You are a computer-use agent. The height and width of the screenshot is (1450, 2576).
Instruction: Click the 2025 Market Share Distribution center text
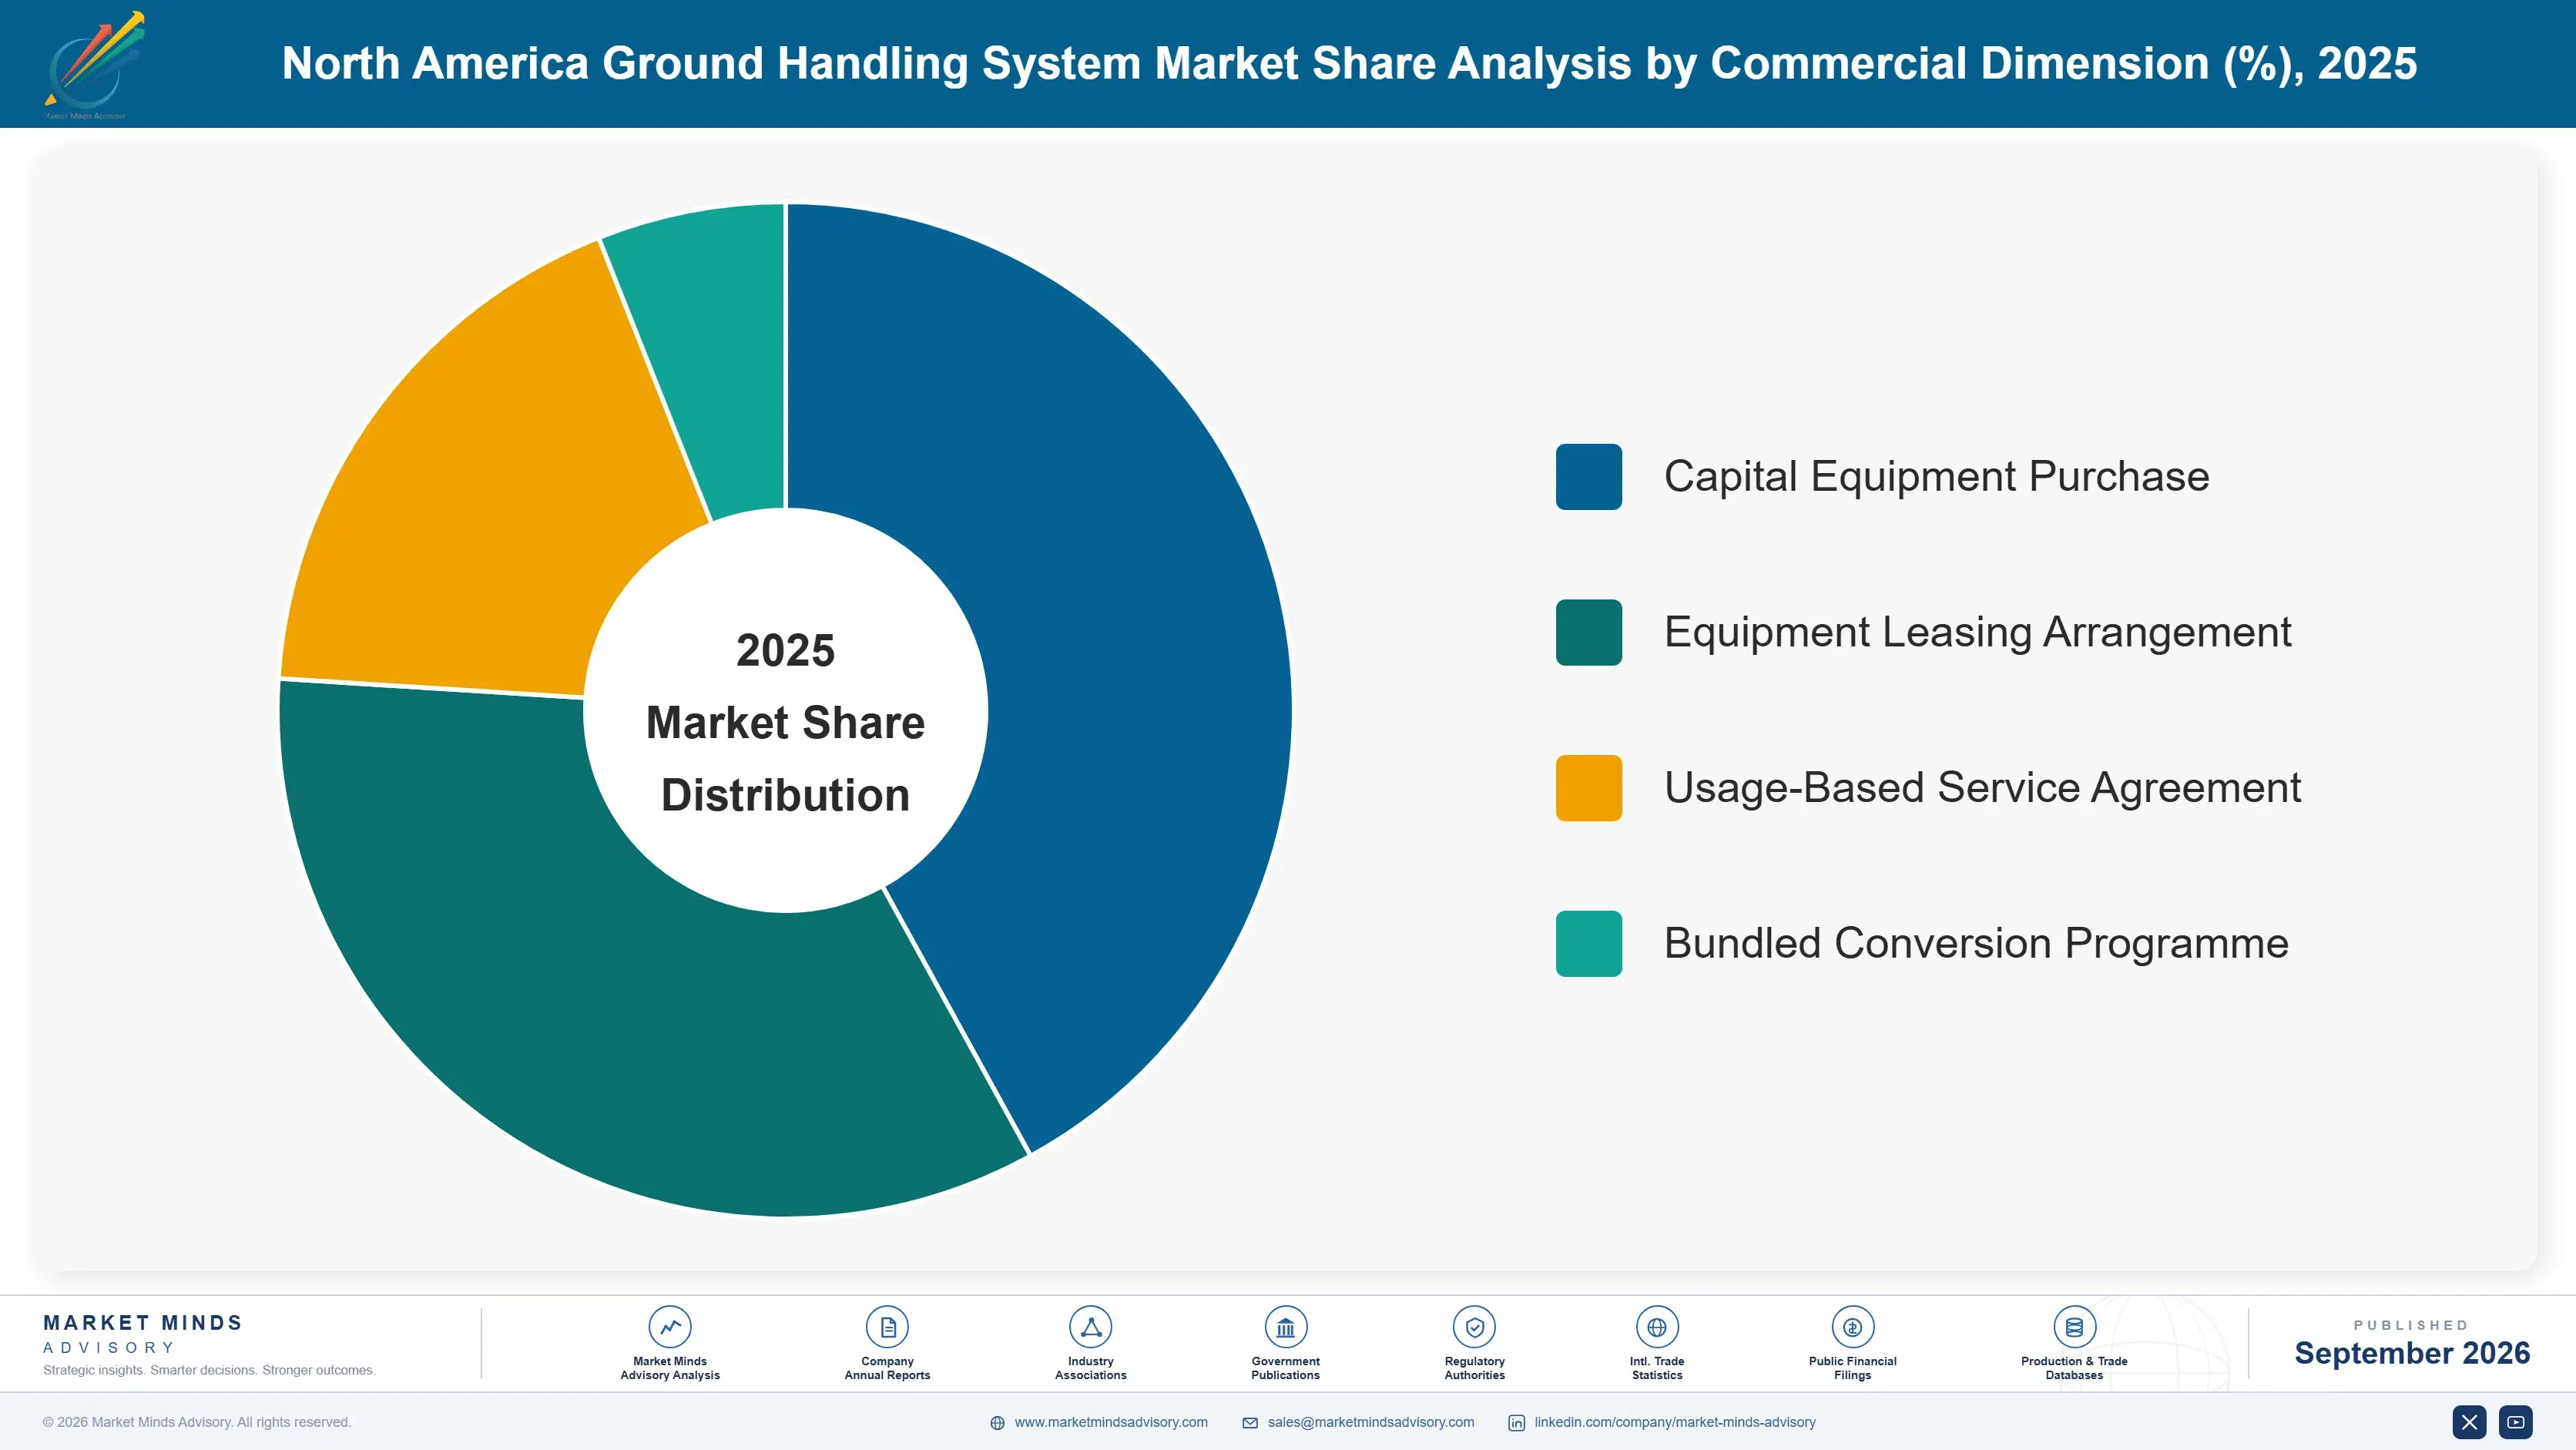(x=785, y=722)
